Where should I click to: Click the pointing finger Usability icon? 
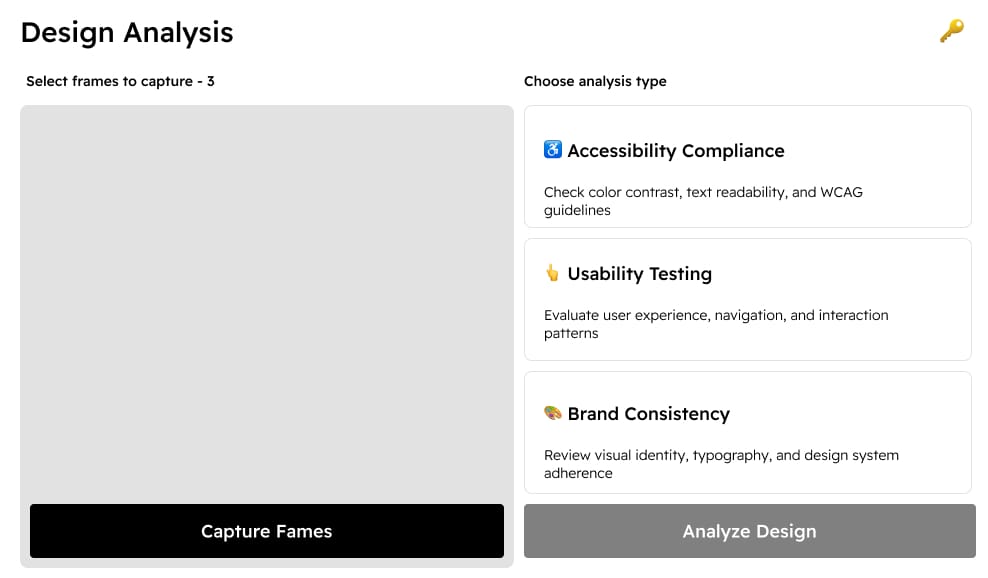click(x=552, y=273)
